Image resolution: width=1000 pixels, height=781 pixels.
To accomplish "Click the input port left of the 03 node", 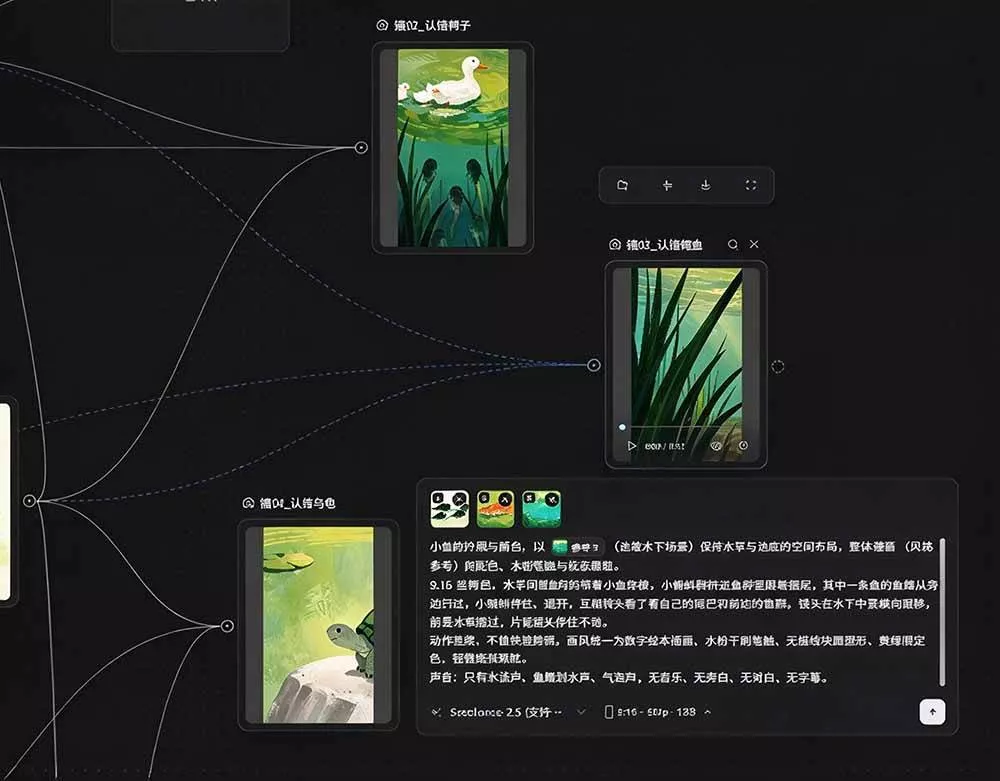I will pos(594,365).
